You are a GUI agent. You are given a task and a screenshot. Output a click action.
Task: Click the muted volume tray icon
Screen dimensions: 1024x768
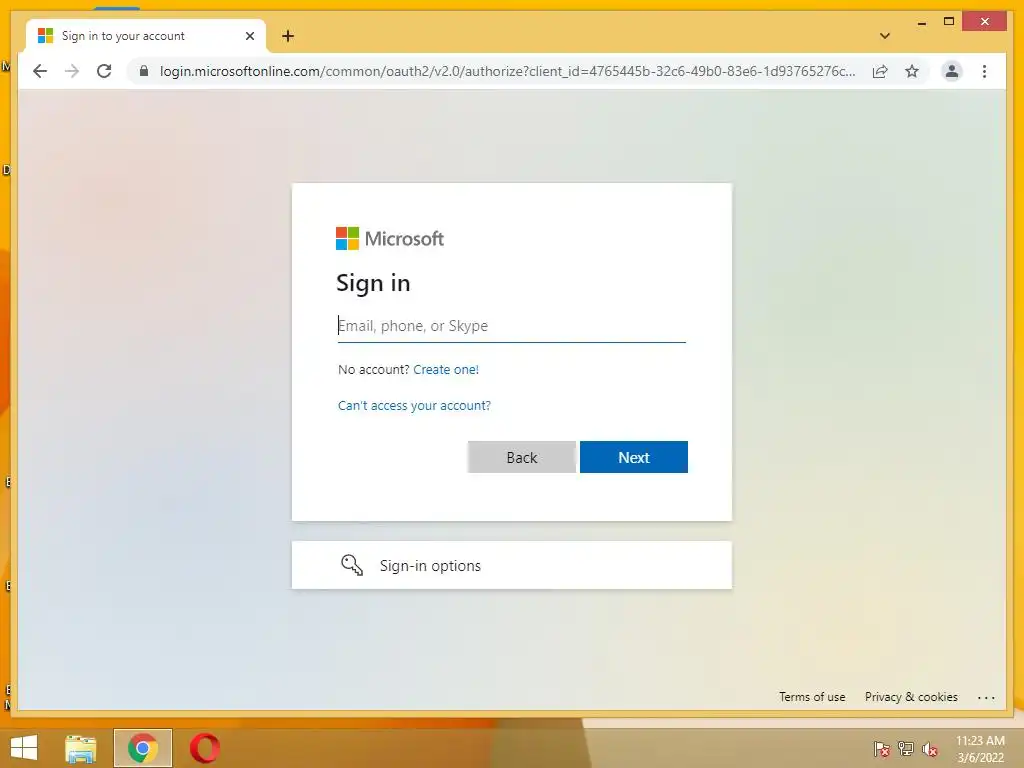[x=929, y=749]
